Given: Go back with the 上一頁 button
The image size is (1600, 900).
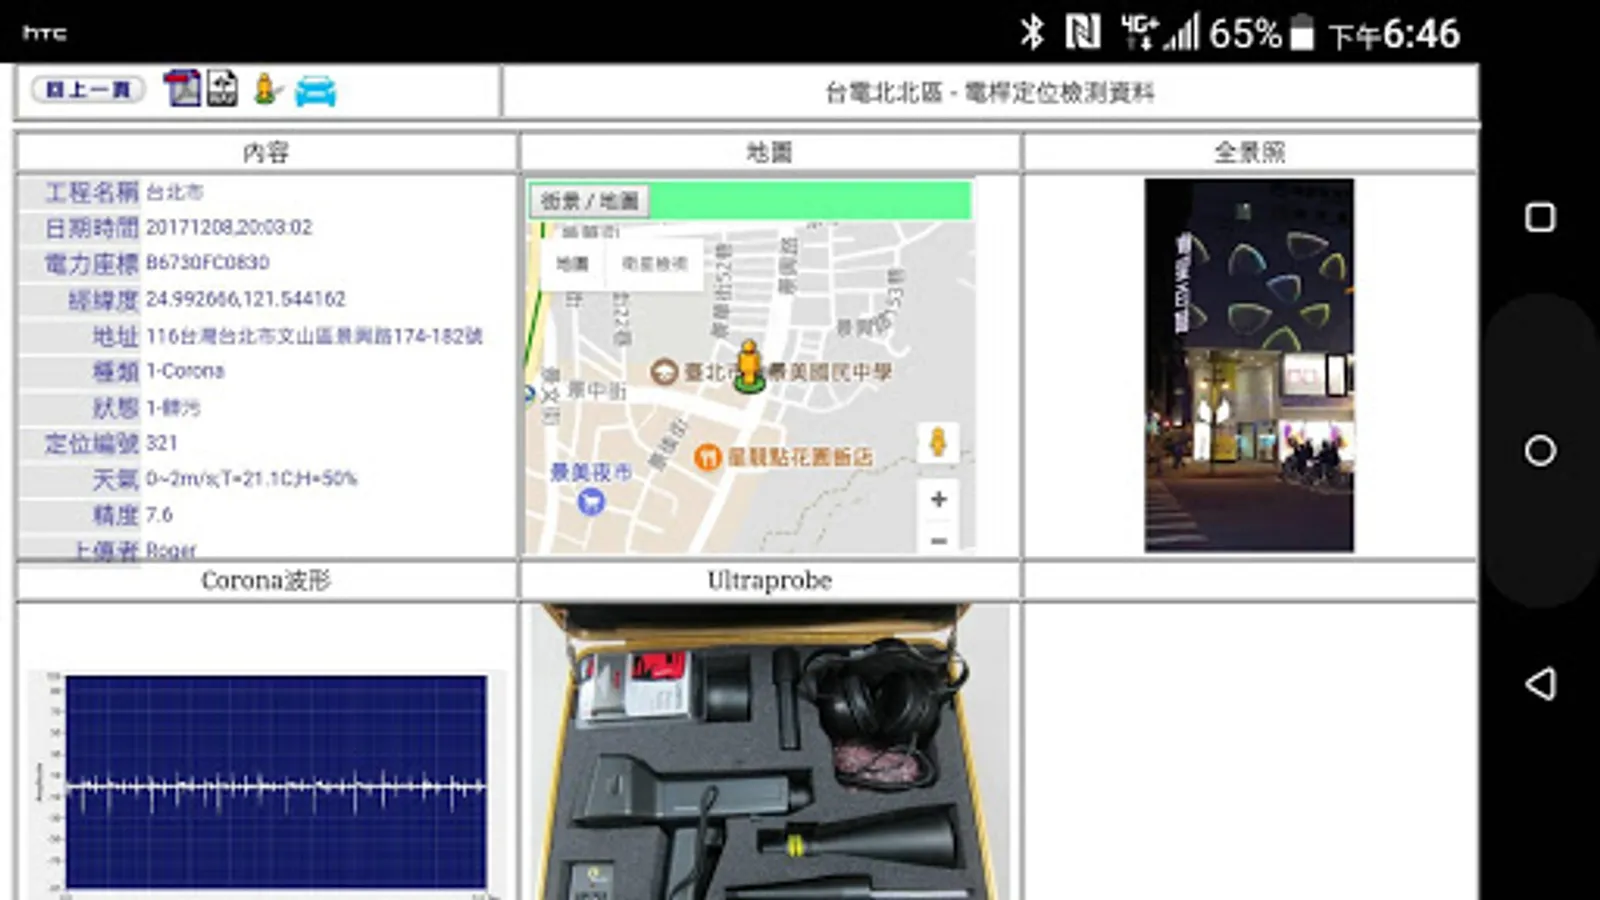Looking at the screenshot, I should click(x=88, y=90).
